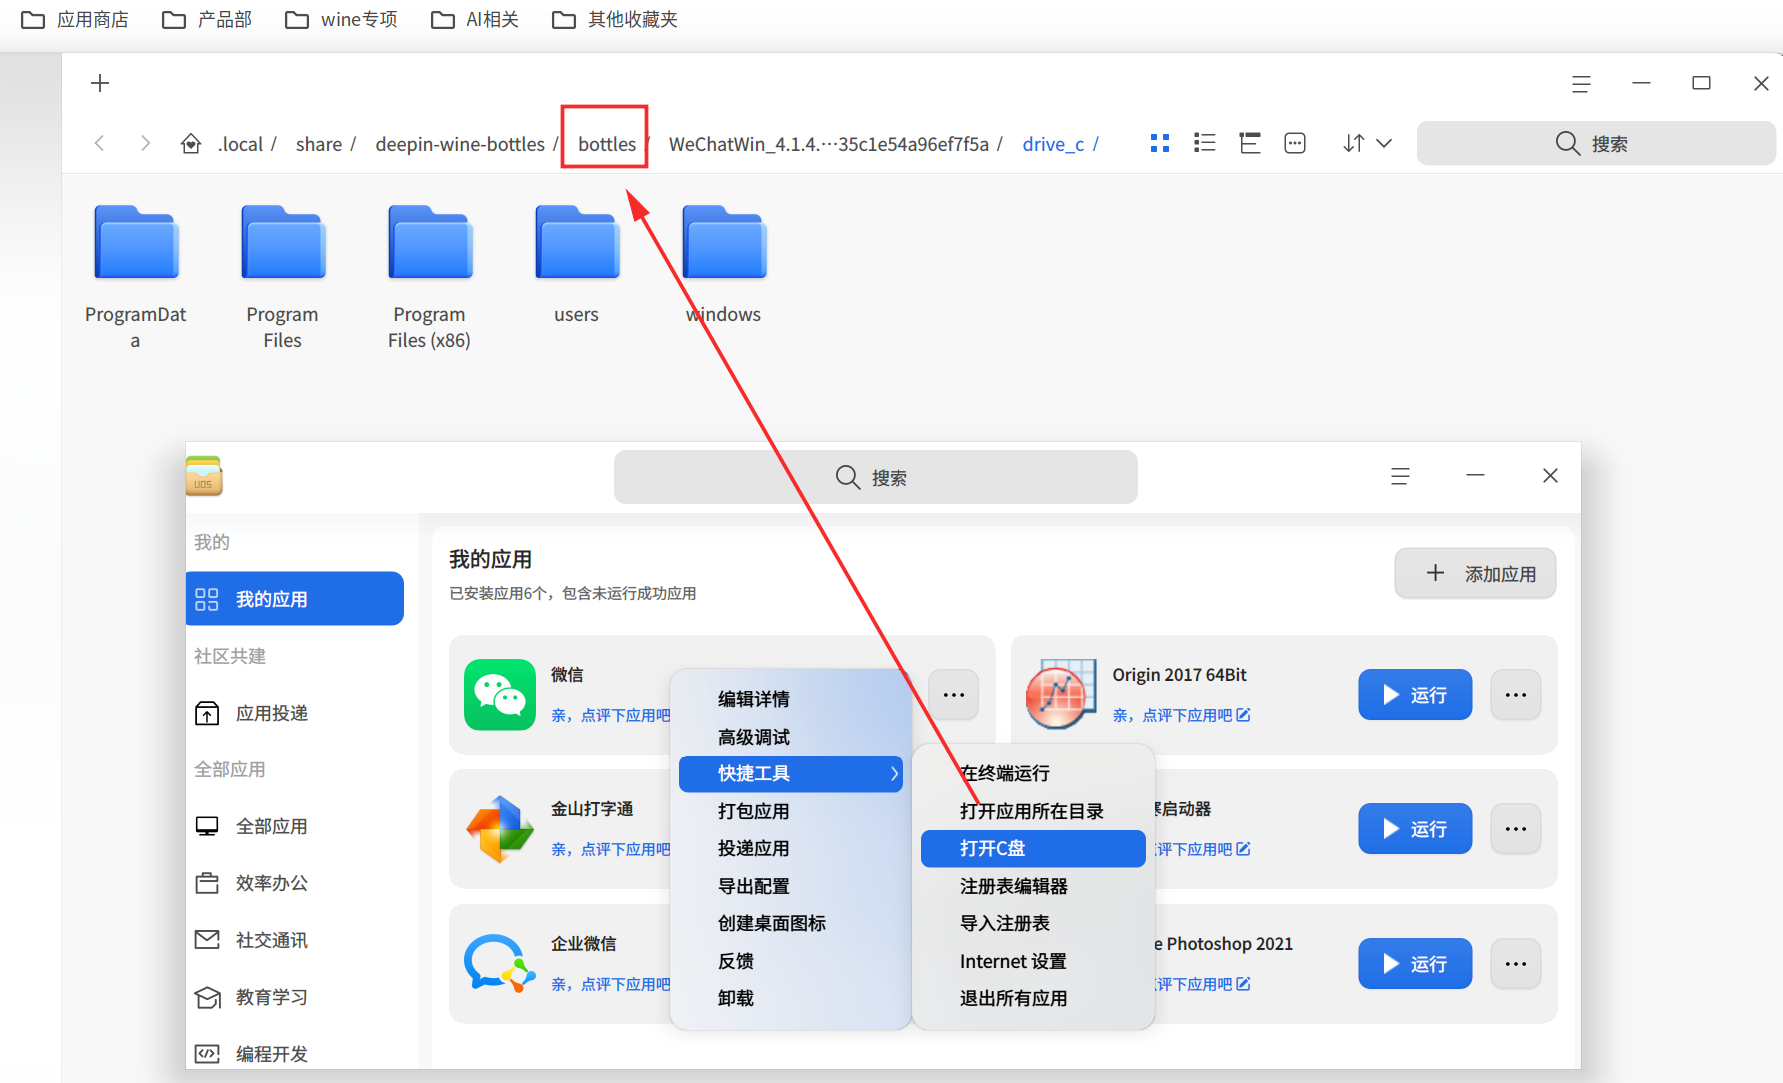Click the 微信 app icon
This screenshot has height=1083, width=1783.
tap(500, 695)
